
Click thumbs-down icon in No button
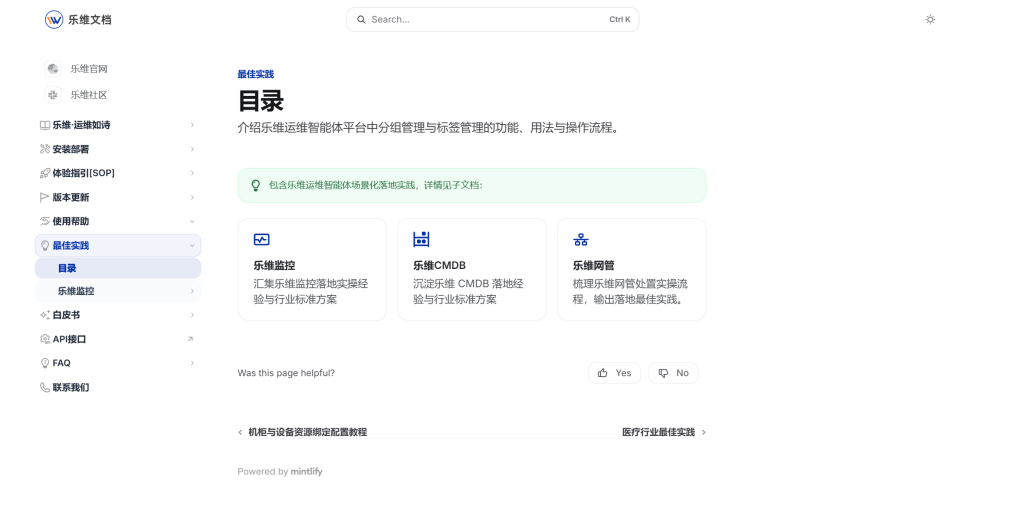pyautogui.click(x=664, y=373)
